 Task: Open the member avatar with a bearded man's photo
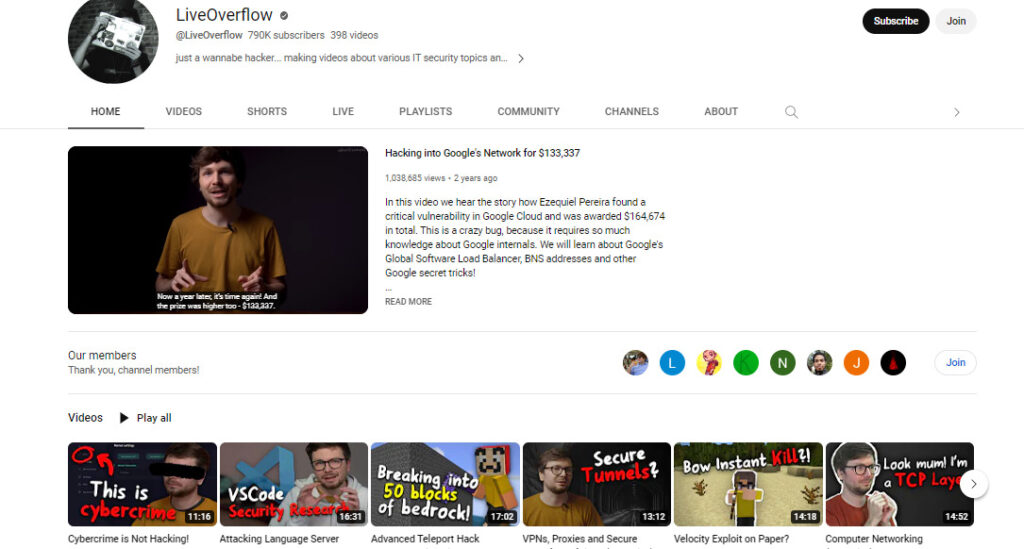click(x=820, y=362)
